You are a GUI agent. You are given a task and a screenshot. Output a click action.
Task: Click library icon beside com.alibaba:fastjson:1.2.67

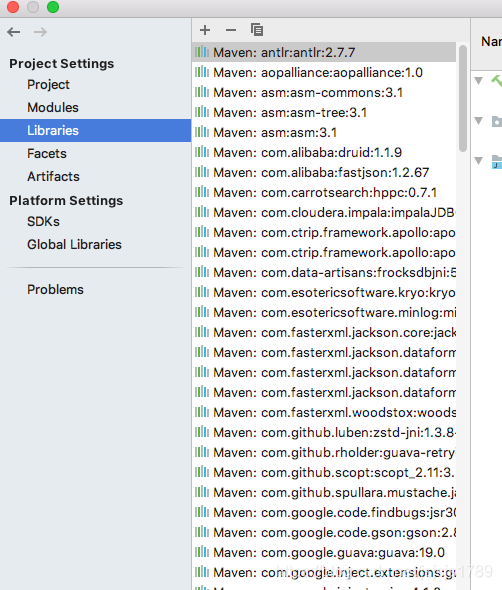pos(202,172)
